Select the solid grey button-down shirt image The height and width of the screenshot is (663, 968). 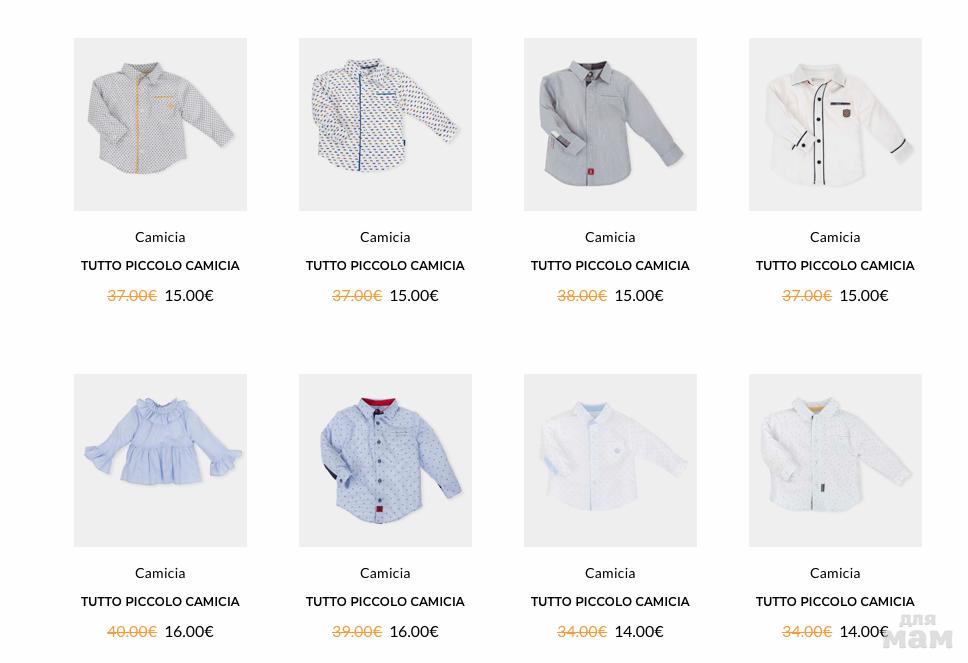(610, 124)
